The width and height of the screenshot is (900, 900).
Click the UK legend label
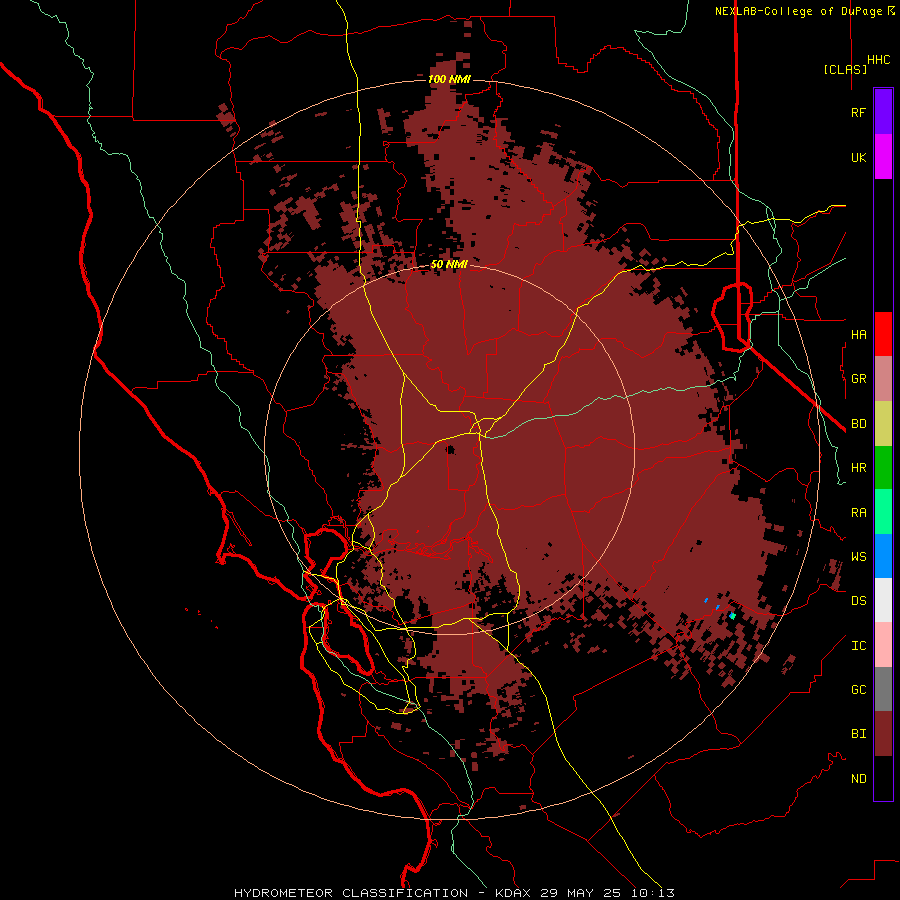[x=858, y=157]
